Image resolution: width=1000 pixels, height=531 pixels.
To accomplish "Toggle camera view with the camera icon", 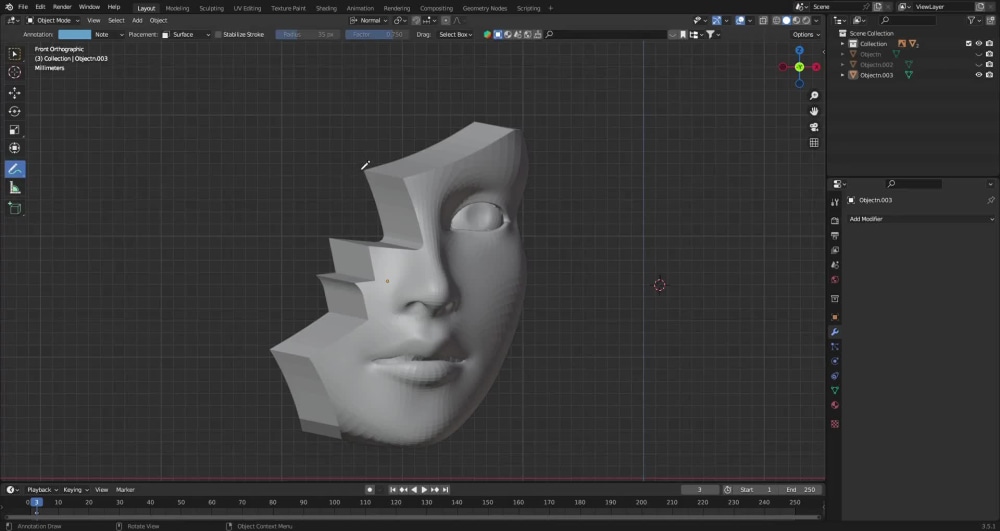I will click(814, 127).
